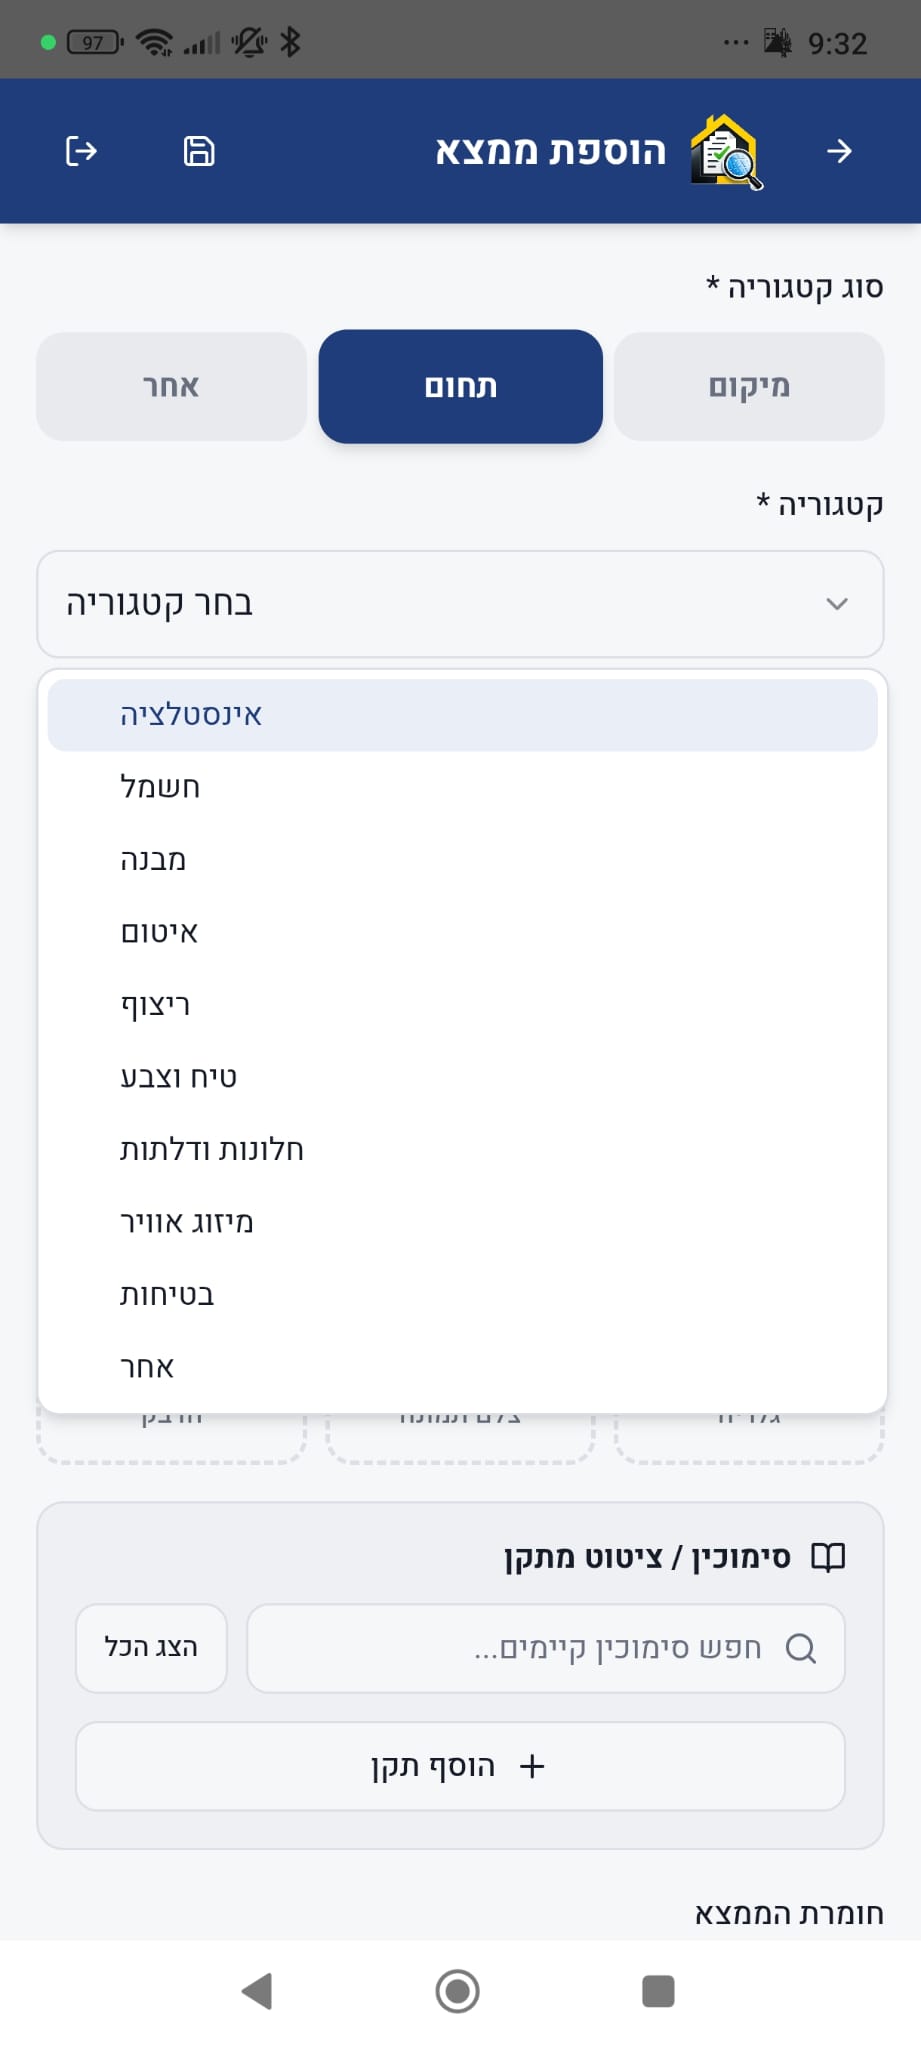Image resolution: width=921 pixels, height=2048 pixels.
Task: Tap the Android back navigation button
Action: coord(257,1990)
